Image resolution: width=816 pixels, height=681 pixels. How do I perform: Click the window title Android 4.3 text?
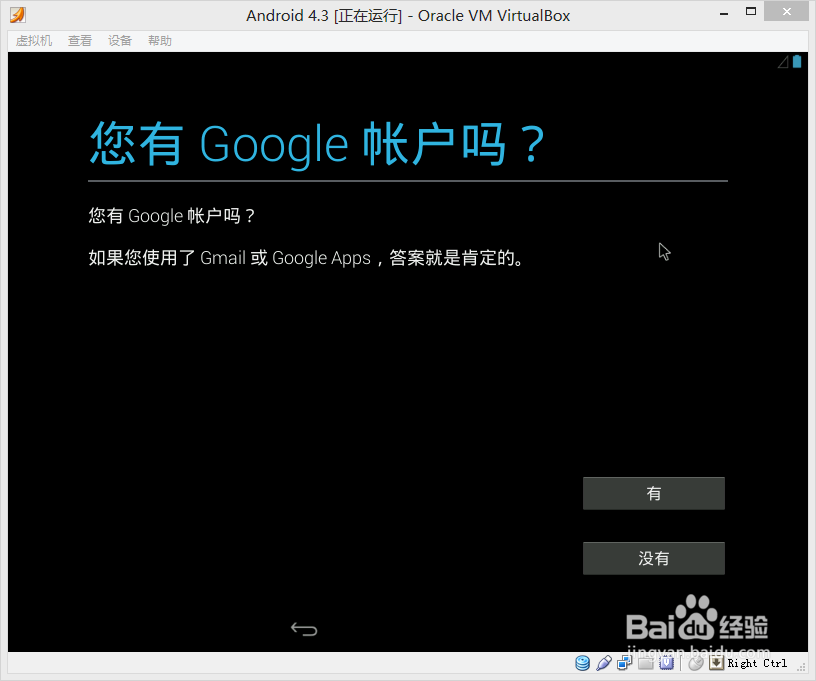pos(408,16)
